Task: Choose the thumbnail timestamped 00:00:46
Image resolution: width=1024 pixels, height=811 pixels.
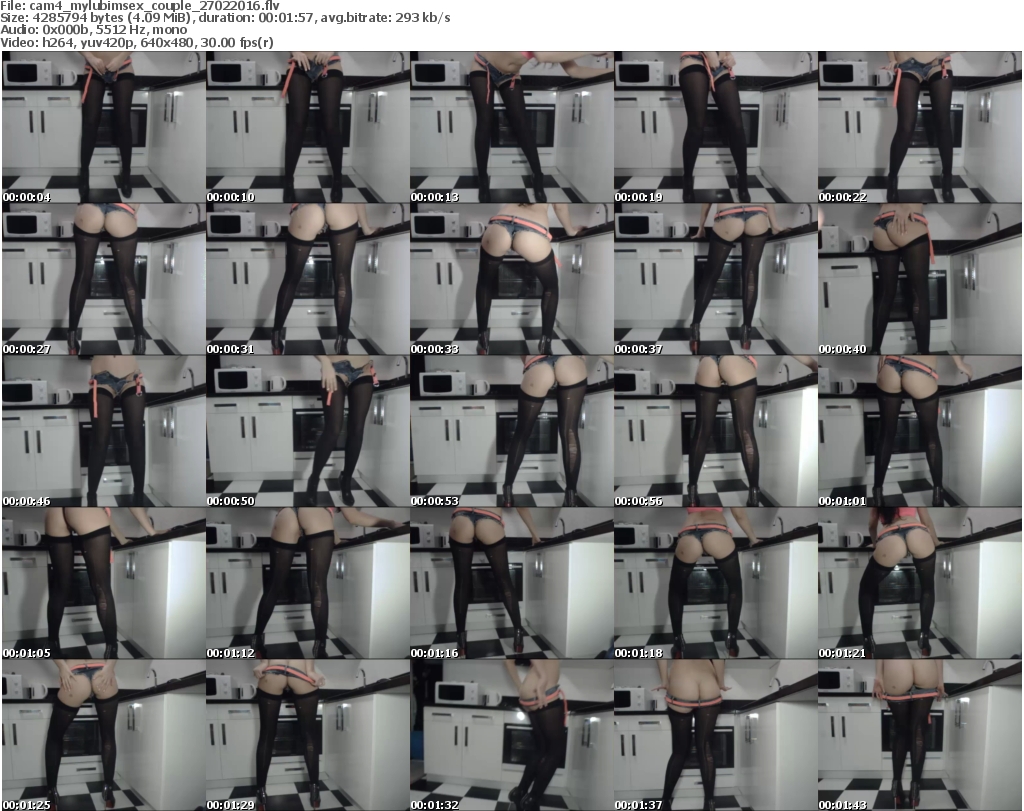Action: pyautogui.click(x=103, y=431)
